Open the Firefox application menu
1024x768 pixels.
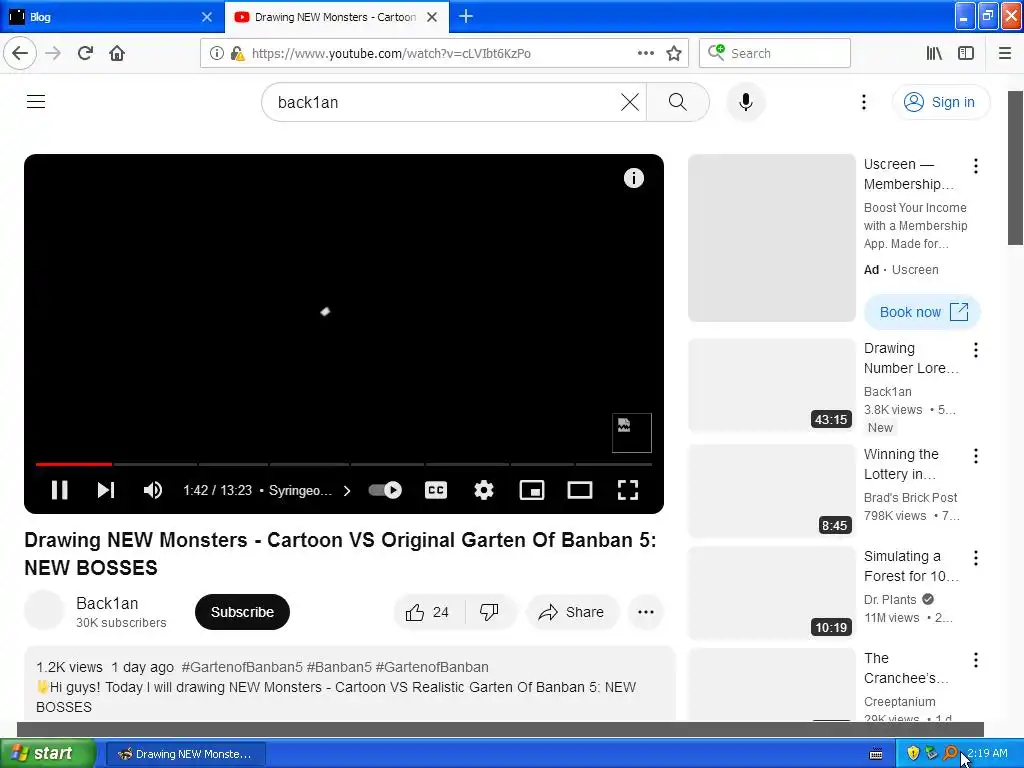tap(1005, 53)
